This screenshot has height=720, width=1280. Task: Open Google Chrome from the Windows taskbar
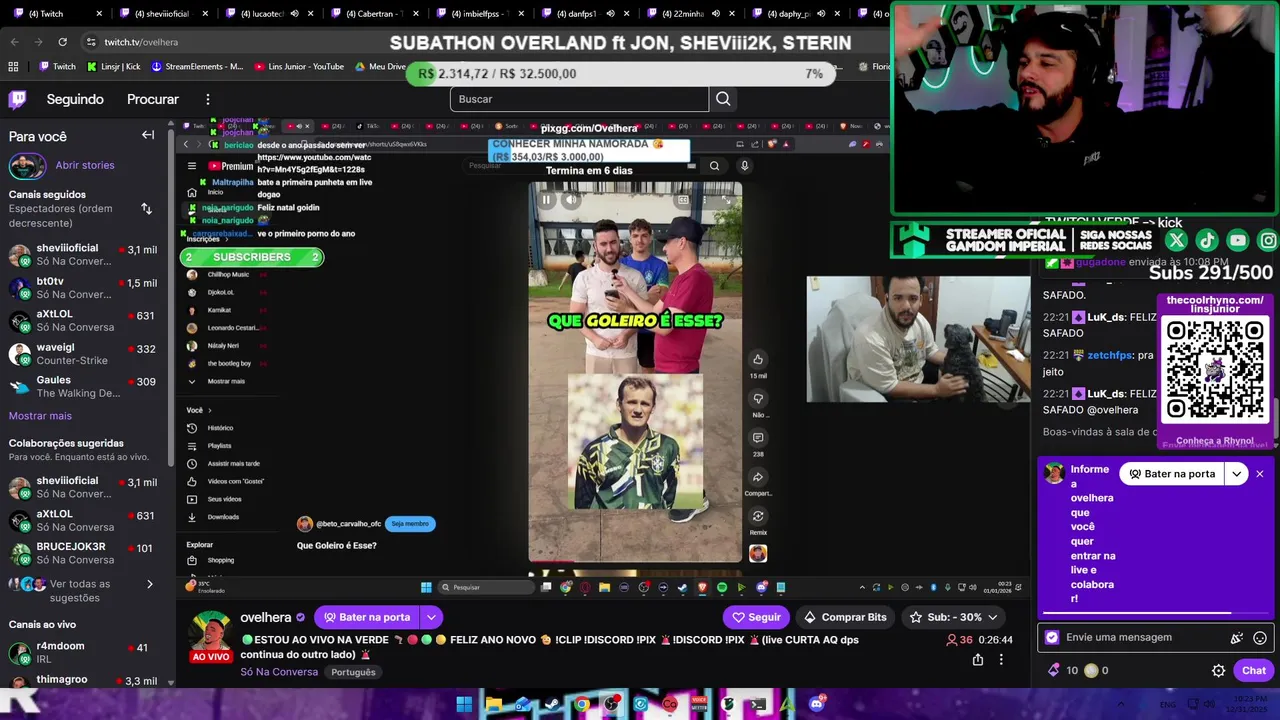582,704
